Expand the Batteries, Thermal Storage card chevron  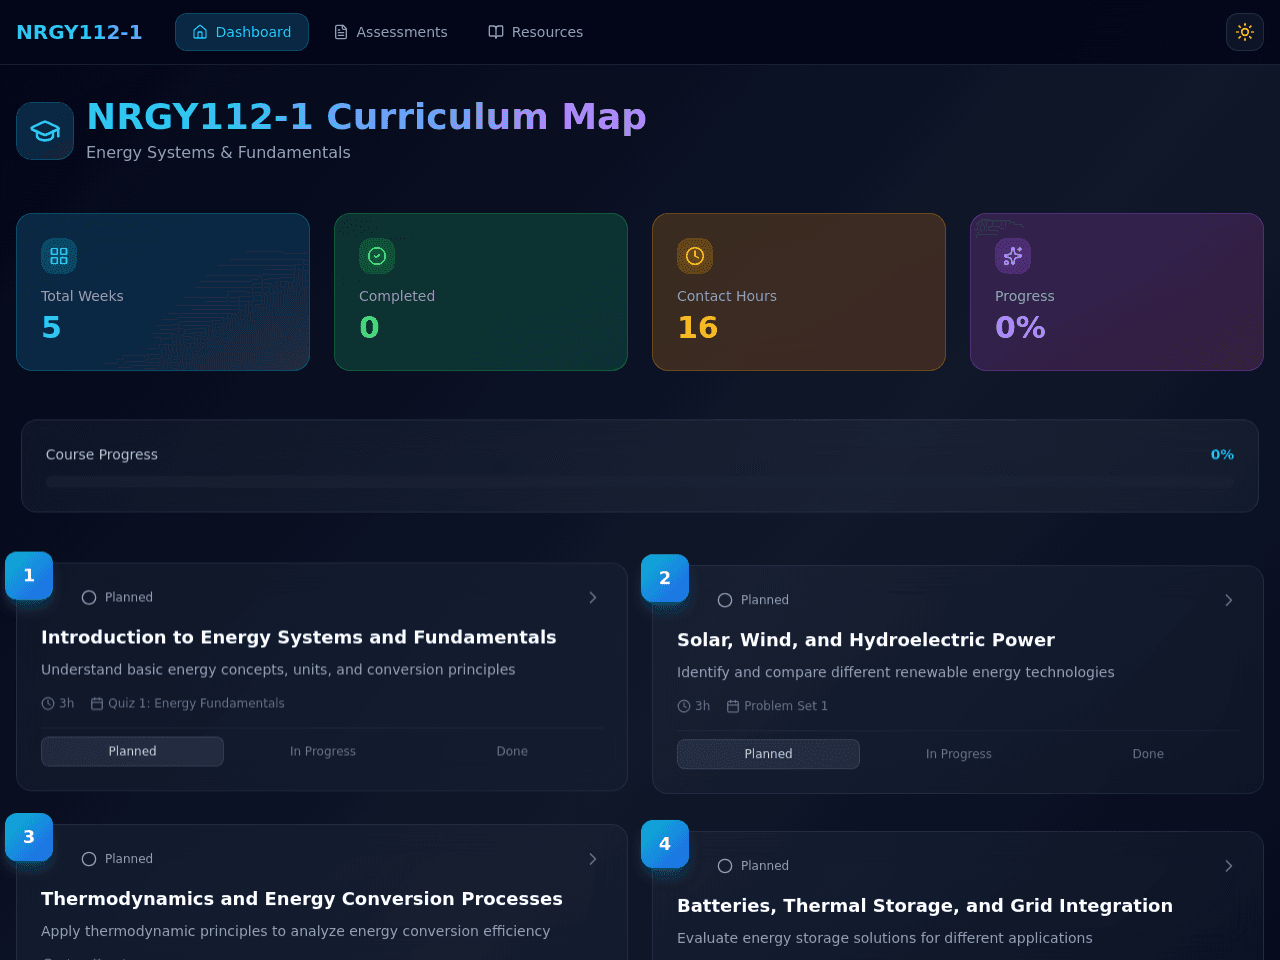pyautogui.click(x=1229, y=866)
